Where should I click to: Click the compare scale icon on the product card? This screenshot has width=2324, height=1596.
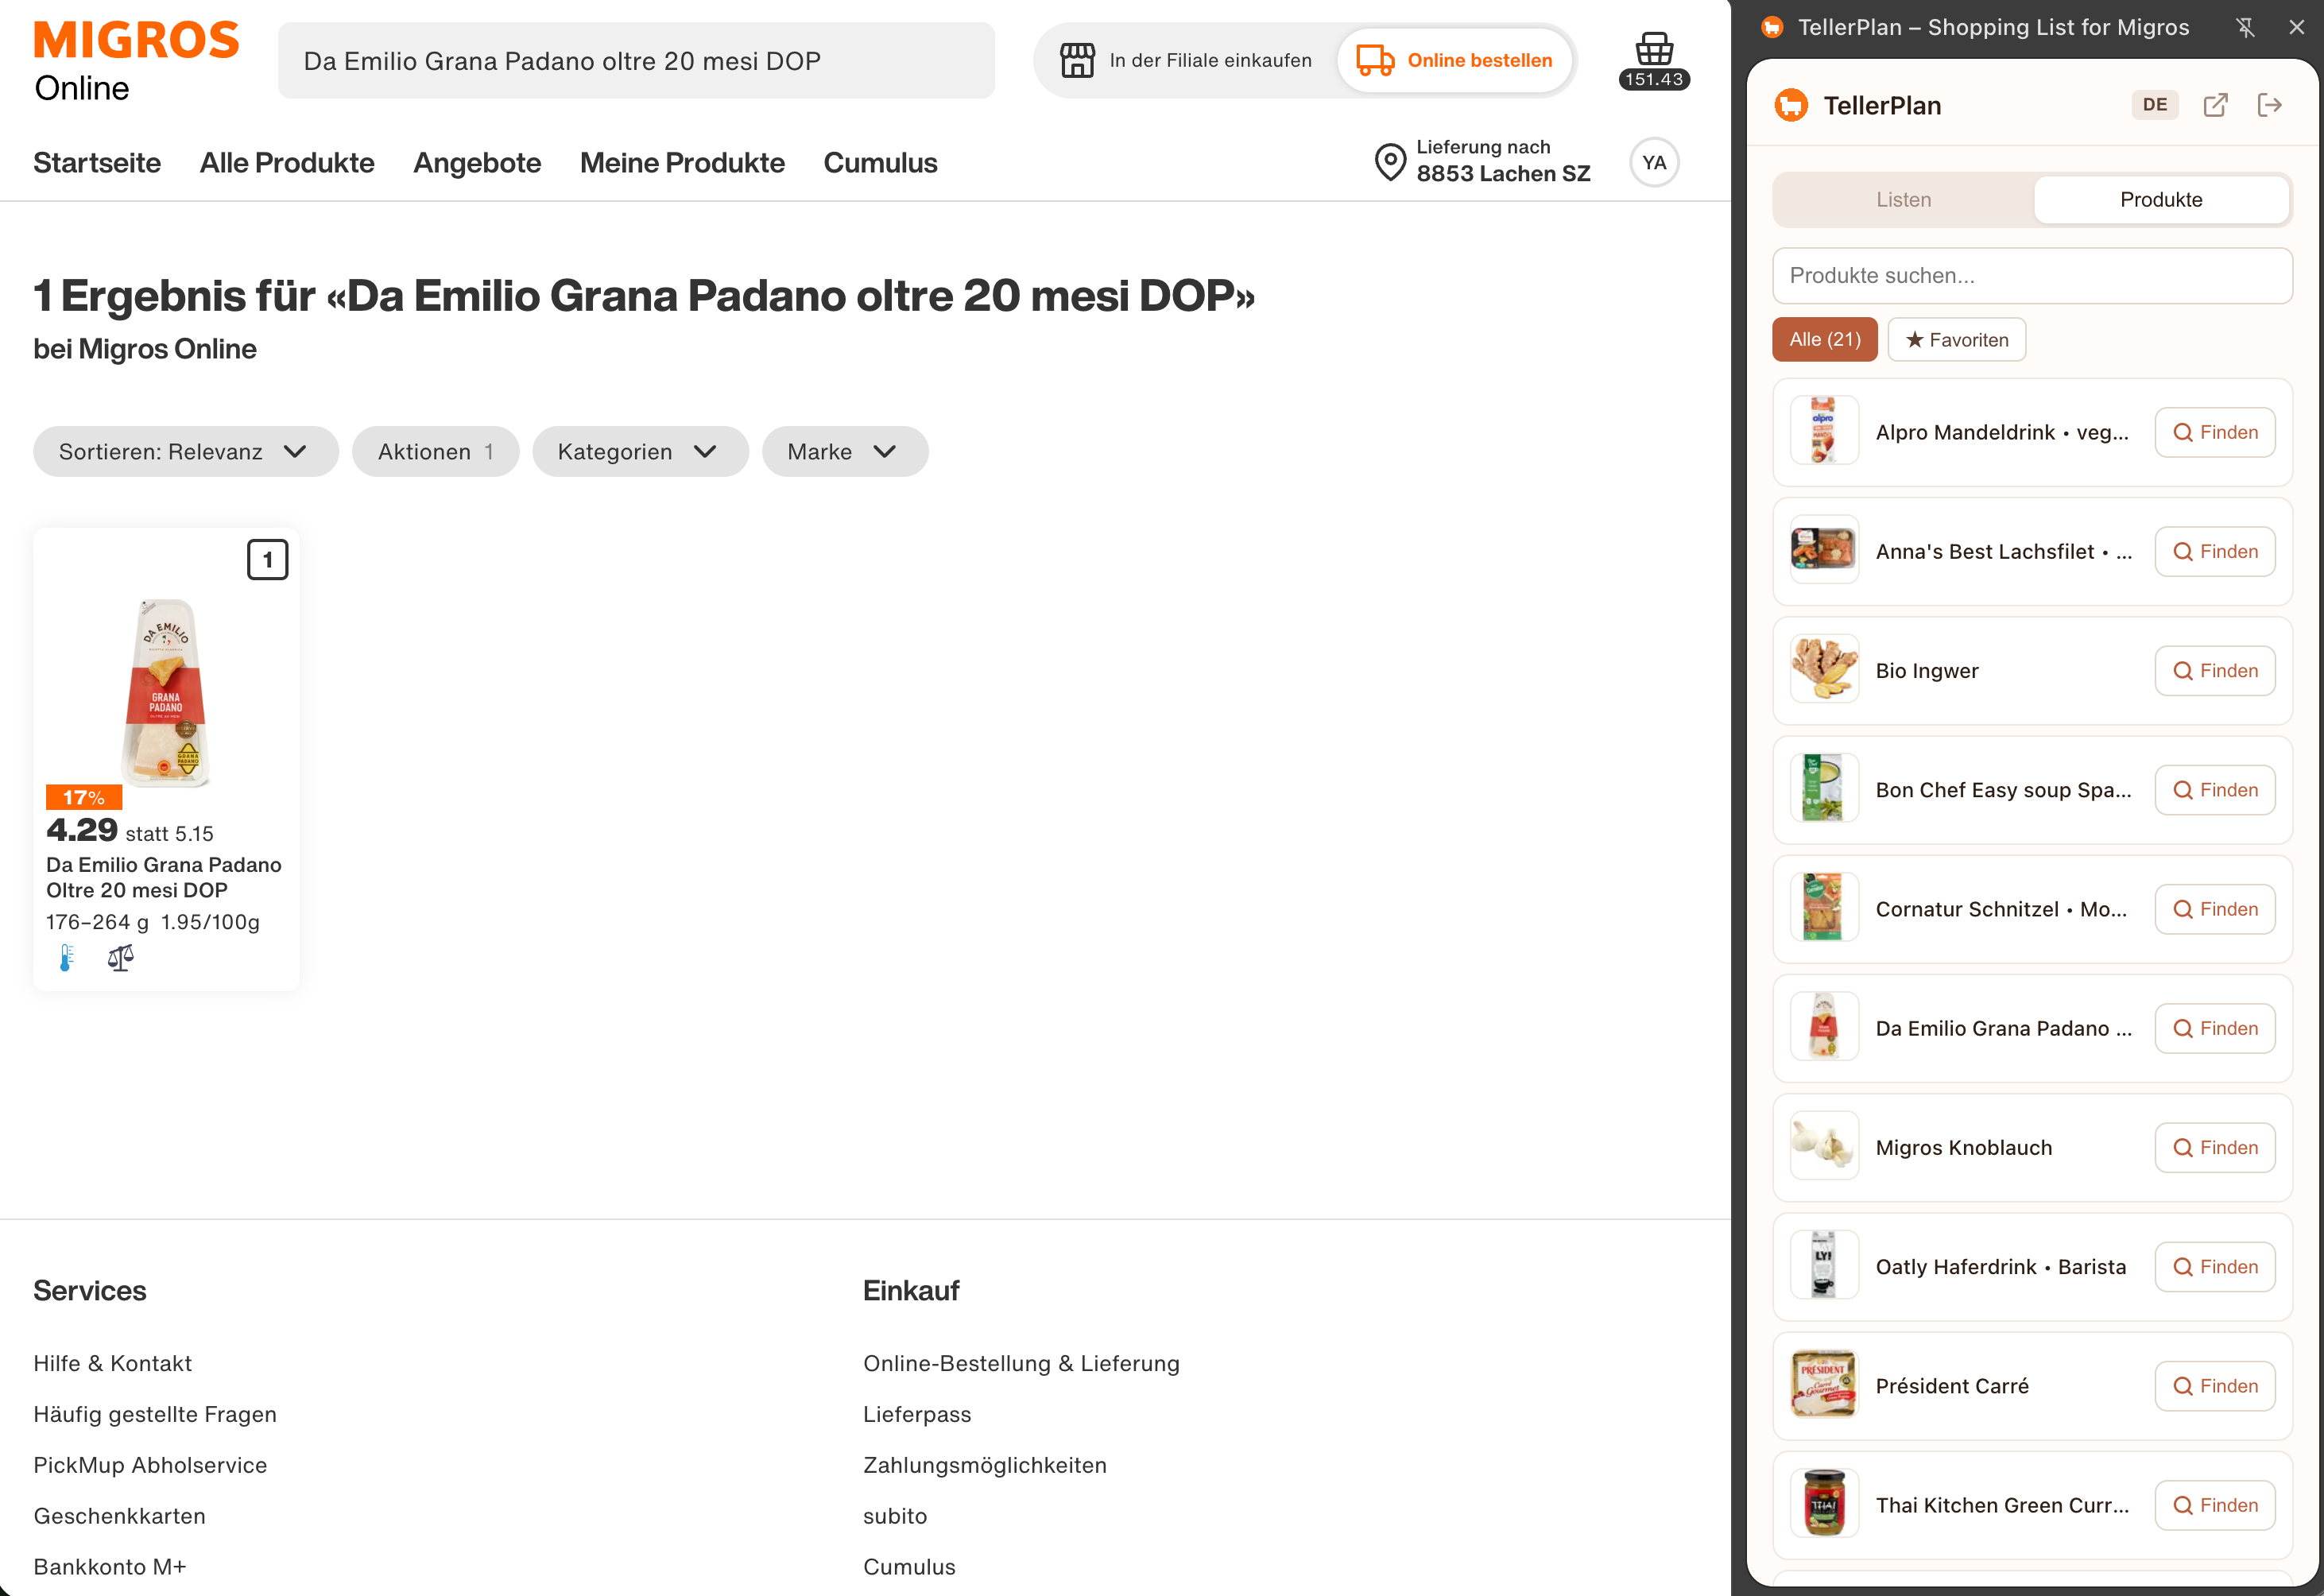(120, 957)
